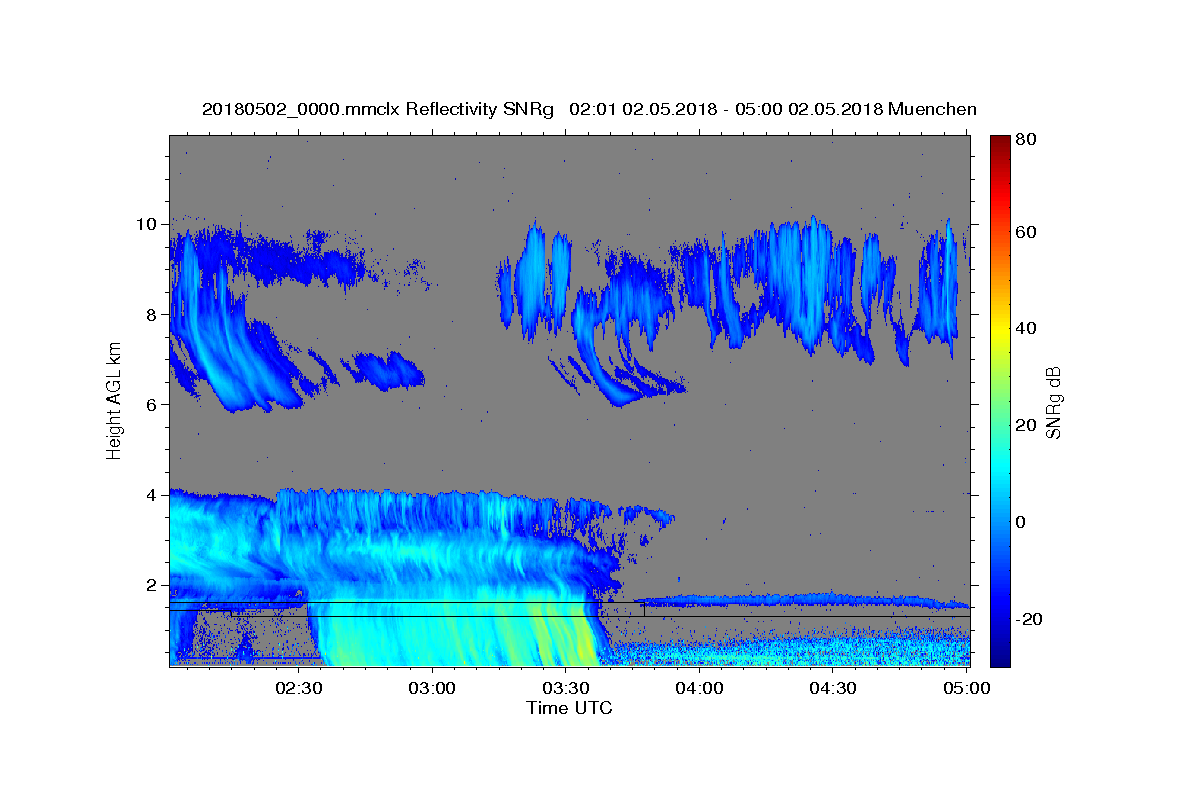Click the colorbar label '20'
This screenshot has height=800, width=1200.
1027,425
